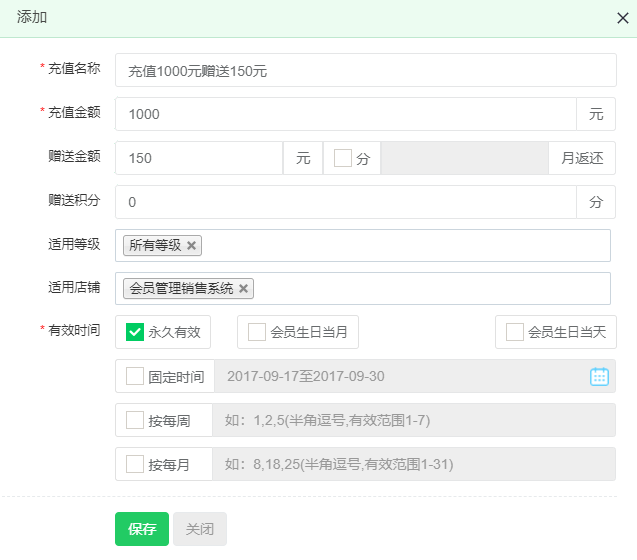Screen dimensions: 637x560
Task: Click the 有效时间 field label
Action: (74, 330)
